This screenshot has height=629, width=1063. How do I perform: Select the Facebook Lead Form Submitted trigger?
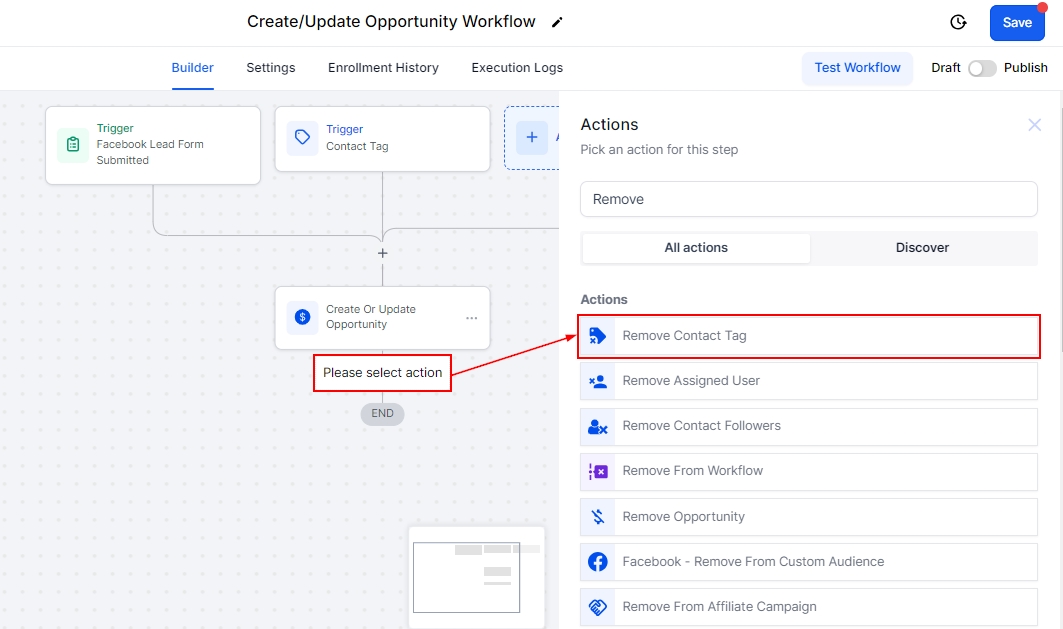click(153, 145)
